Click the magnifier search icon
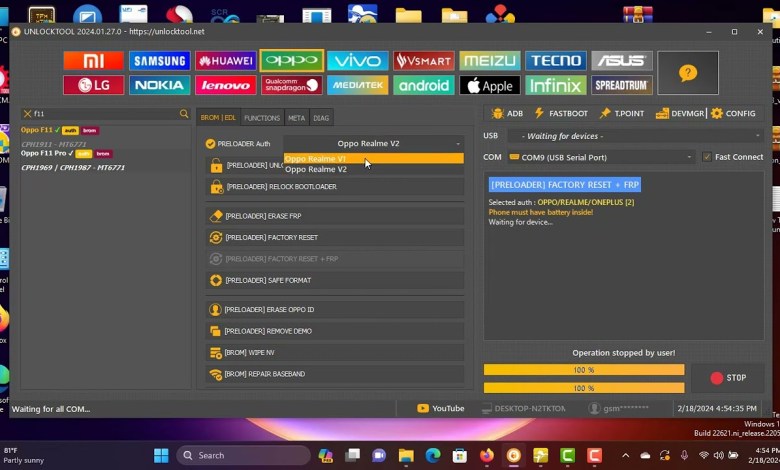780x470 pixels. click(184, 114)
